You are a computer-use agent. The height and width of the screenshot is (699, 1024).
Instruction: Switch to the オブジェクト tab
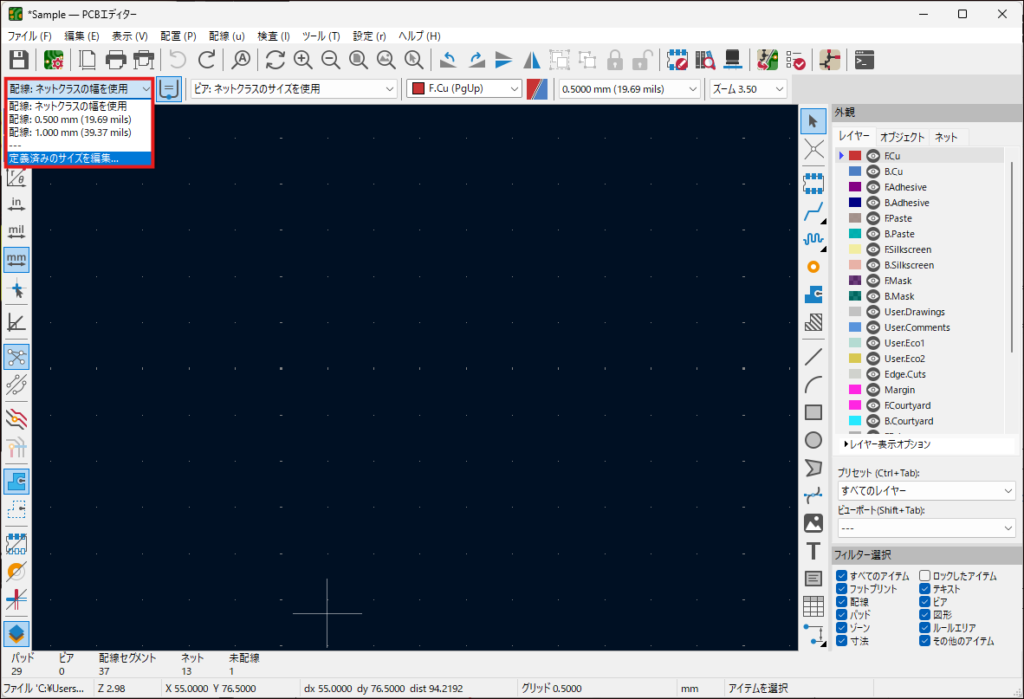(902, 137)
